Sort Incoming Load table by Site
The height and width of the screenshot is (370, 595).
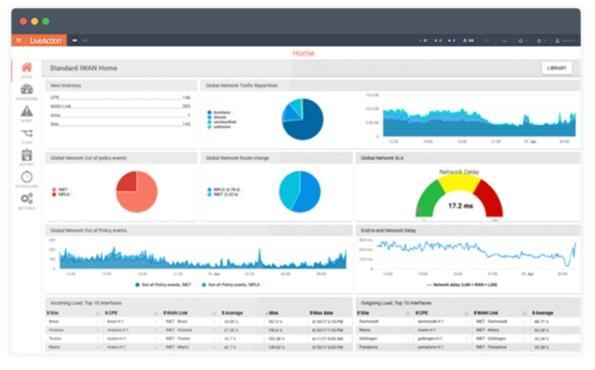point(53,313)
